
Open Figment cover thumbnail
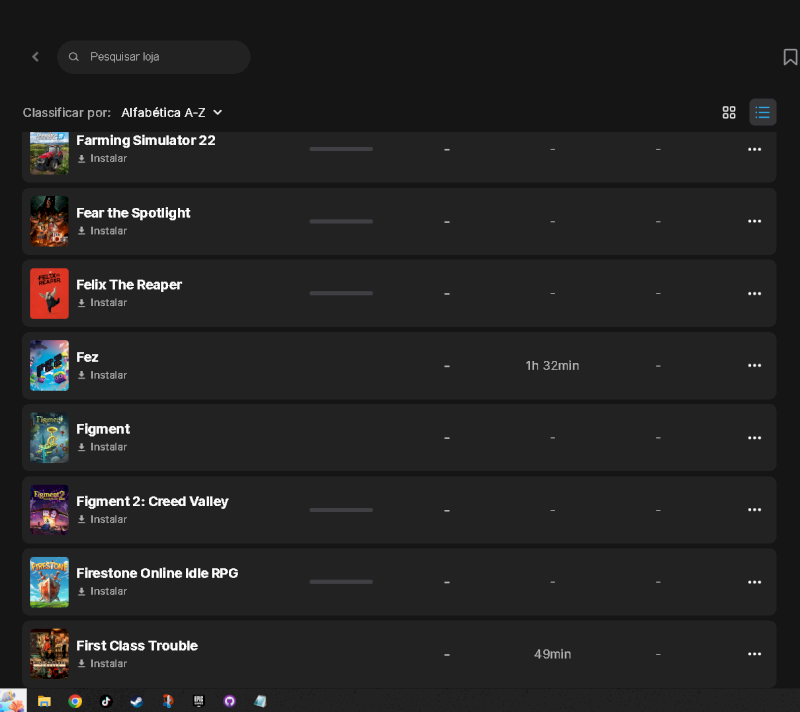point(49,438)
